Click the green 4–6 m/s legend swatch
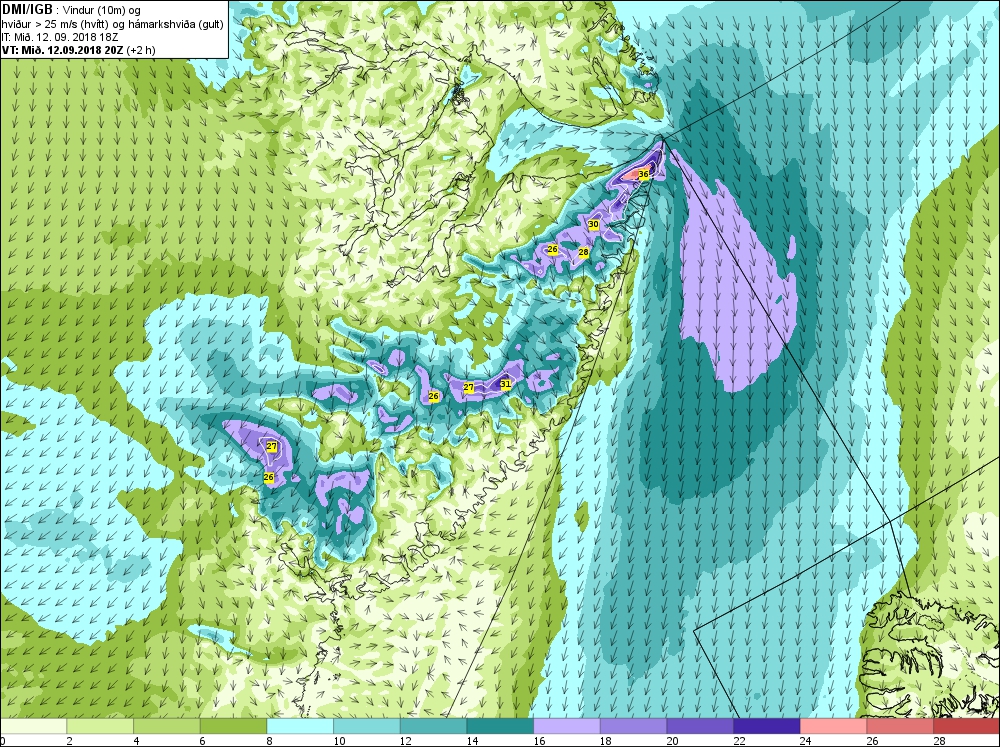 point(166,726)
